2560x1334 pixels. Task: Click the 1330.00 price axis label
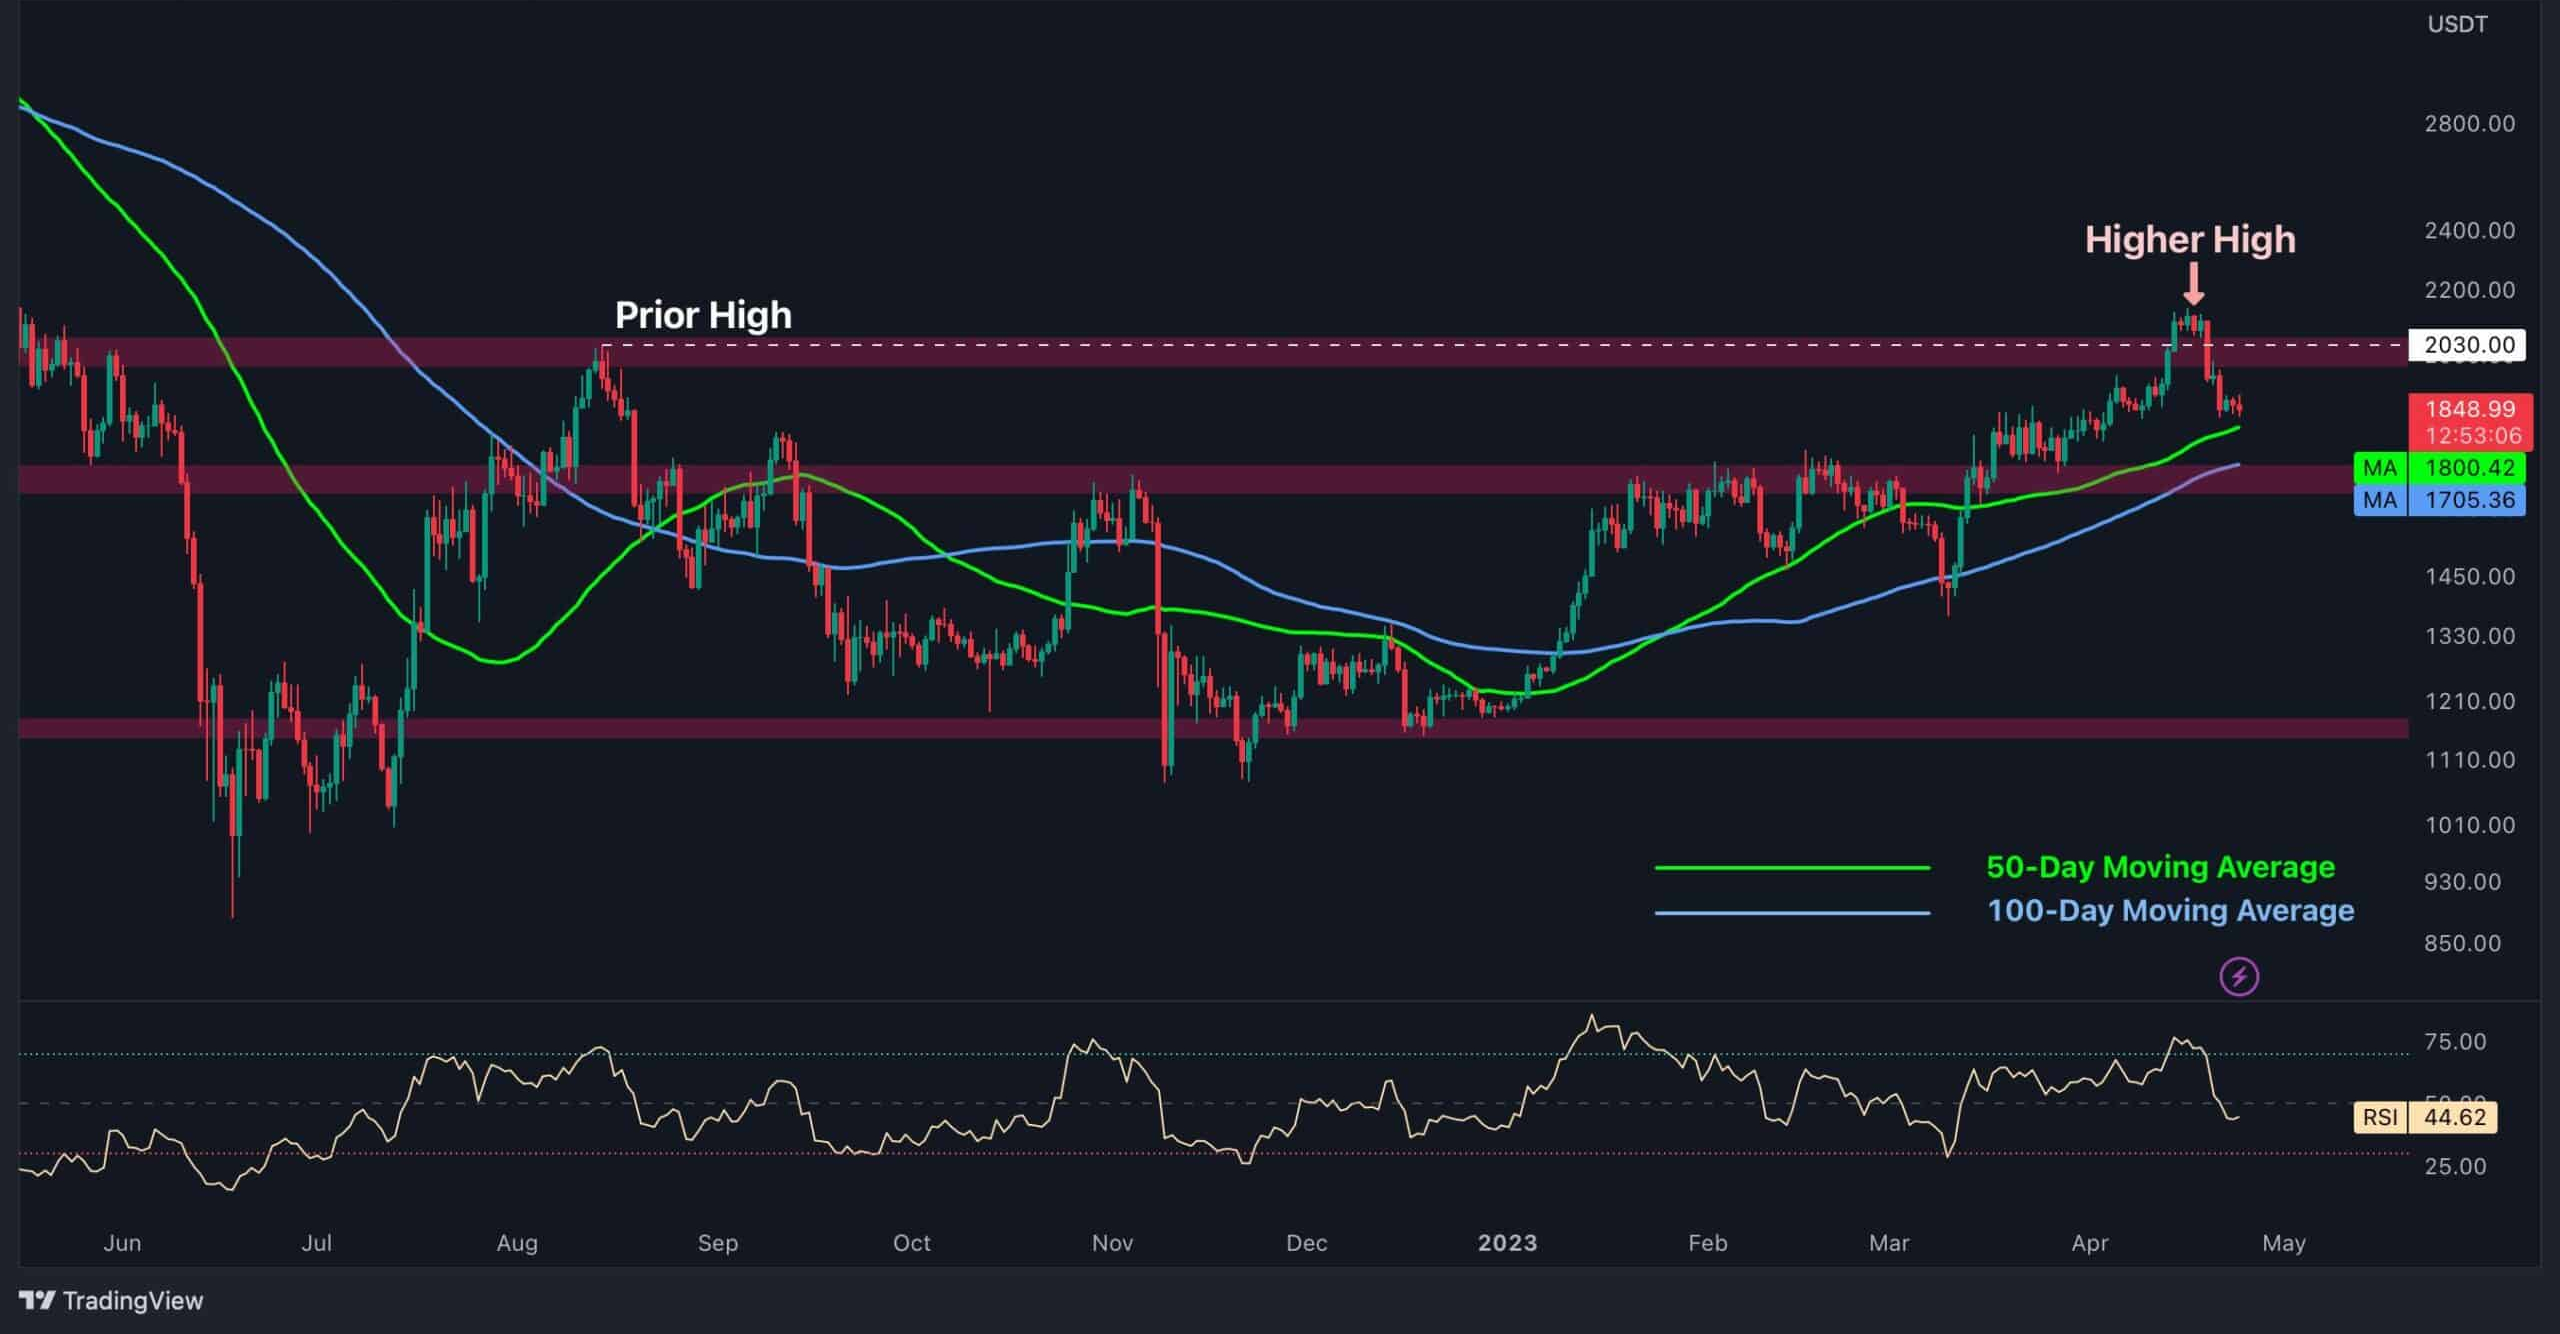tap(2469, 636)
